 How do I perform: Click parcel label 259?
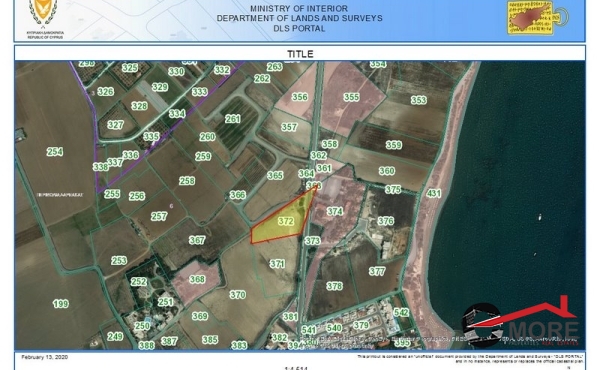pyautogui.click(x=203, y=156)
